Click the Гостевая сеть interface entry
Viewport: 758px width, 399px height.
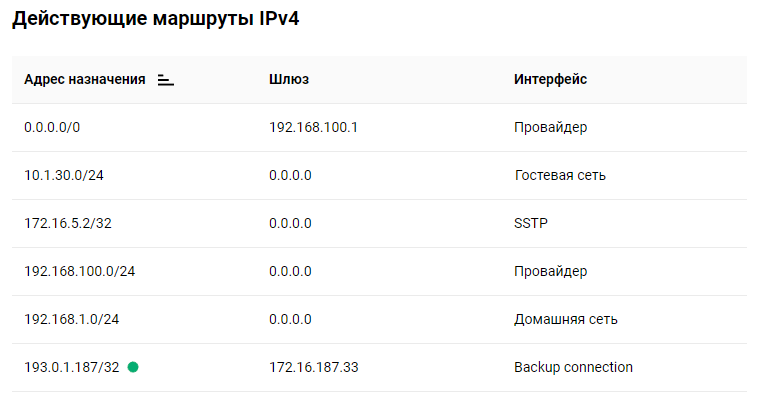560,175
